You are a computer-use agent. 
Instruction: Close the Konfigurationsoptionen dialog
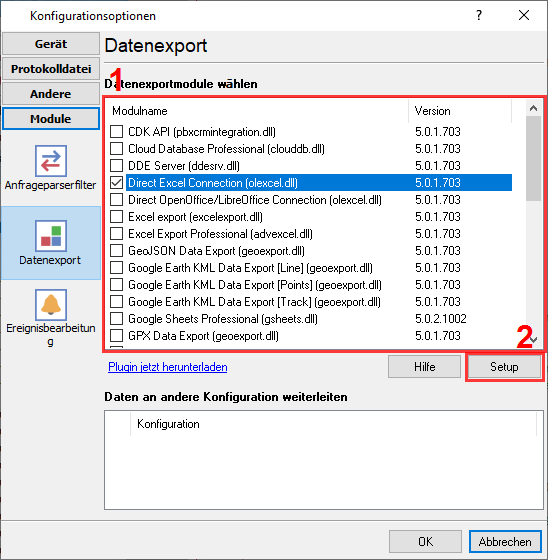point(524,15)
